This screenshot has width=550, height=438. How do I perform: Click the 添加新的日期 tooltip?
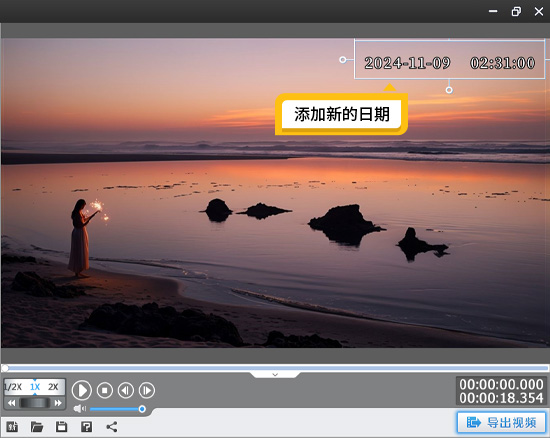point(341,114)
